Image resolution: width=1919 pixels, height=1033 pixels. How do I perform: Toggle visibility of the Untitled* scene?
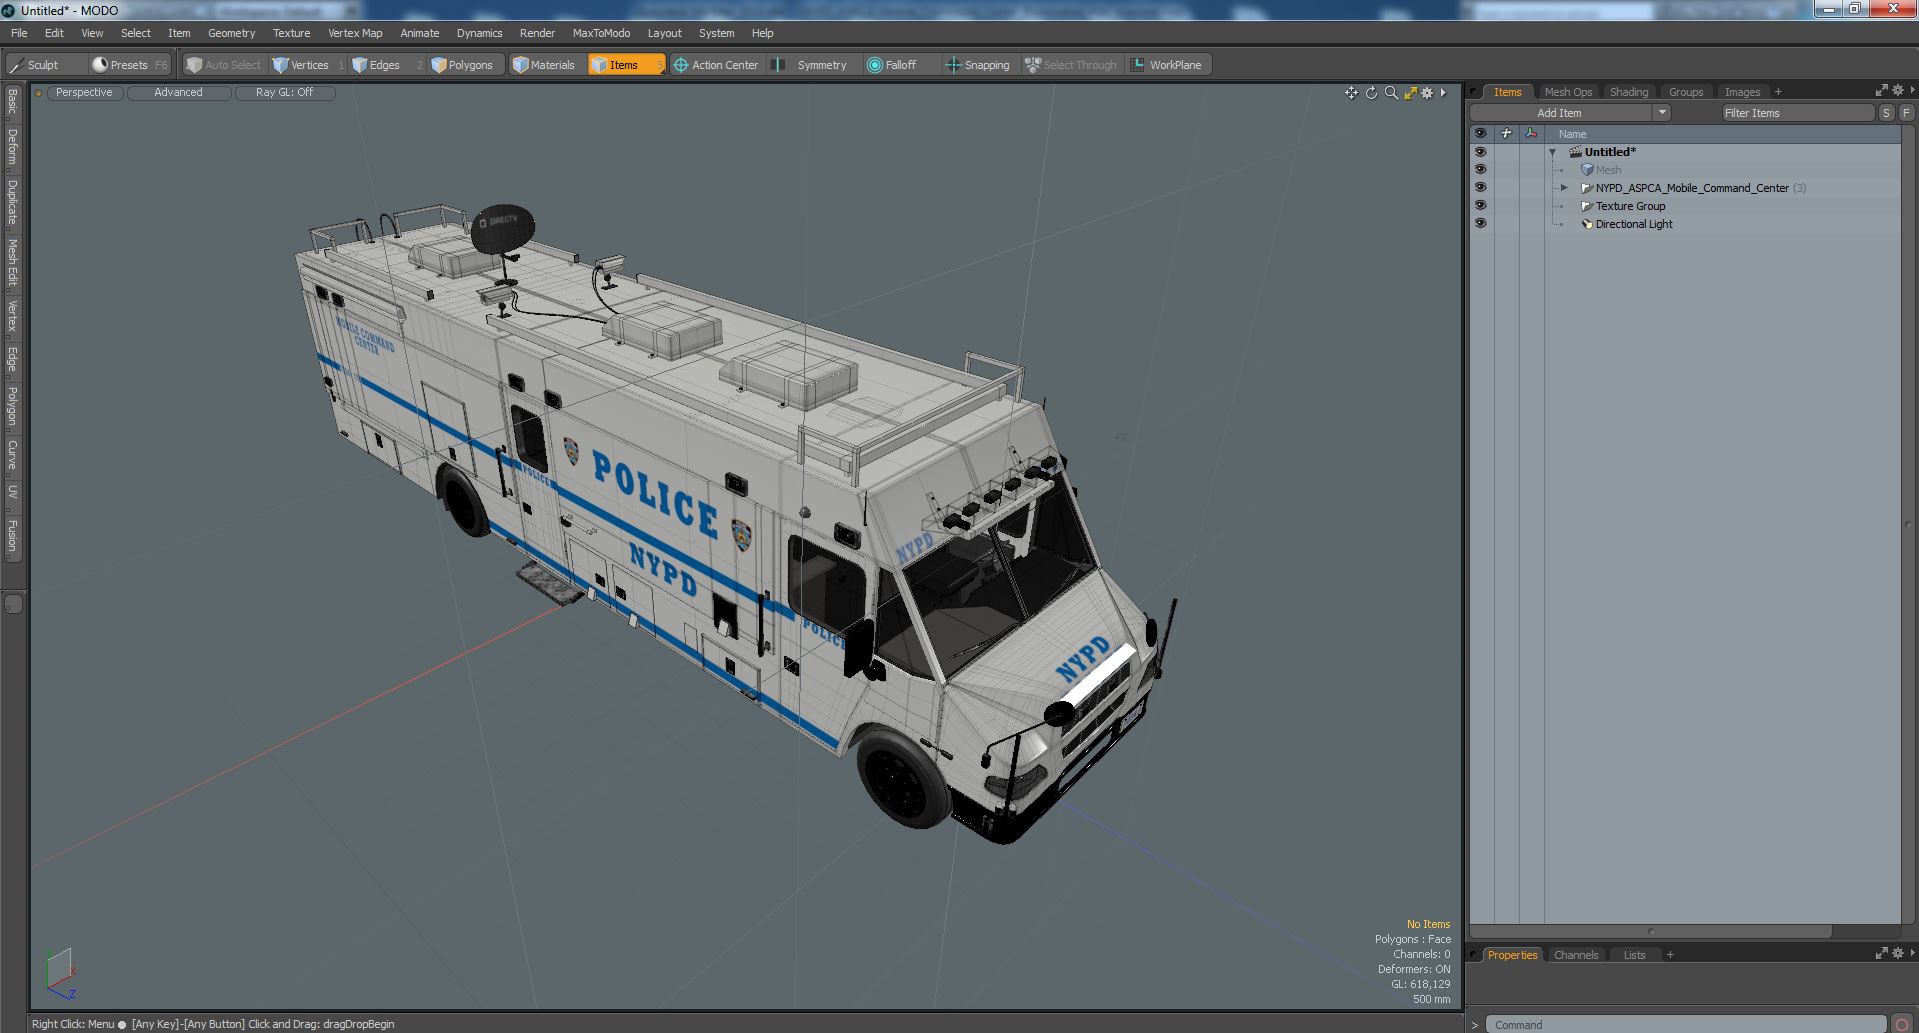pos(1480,152)
